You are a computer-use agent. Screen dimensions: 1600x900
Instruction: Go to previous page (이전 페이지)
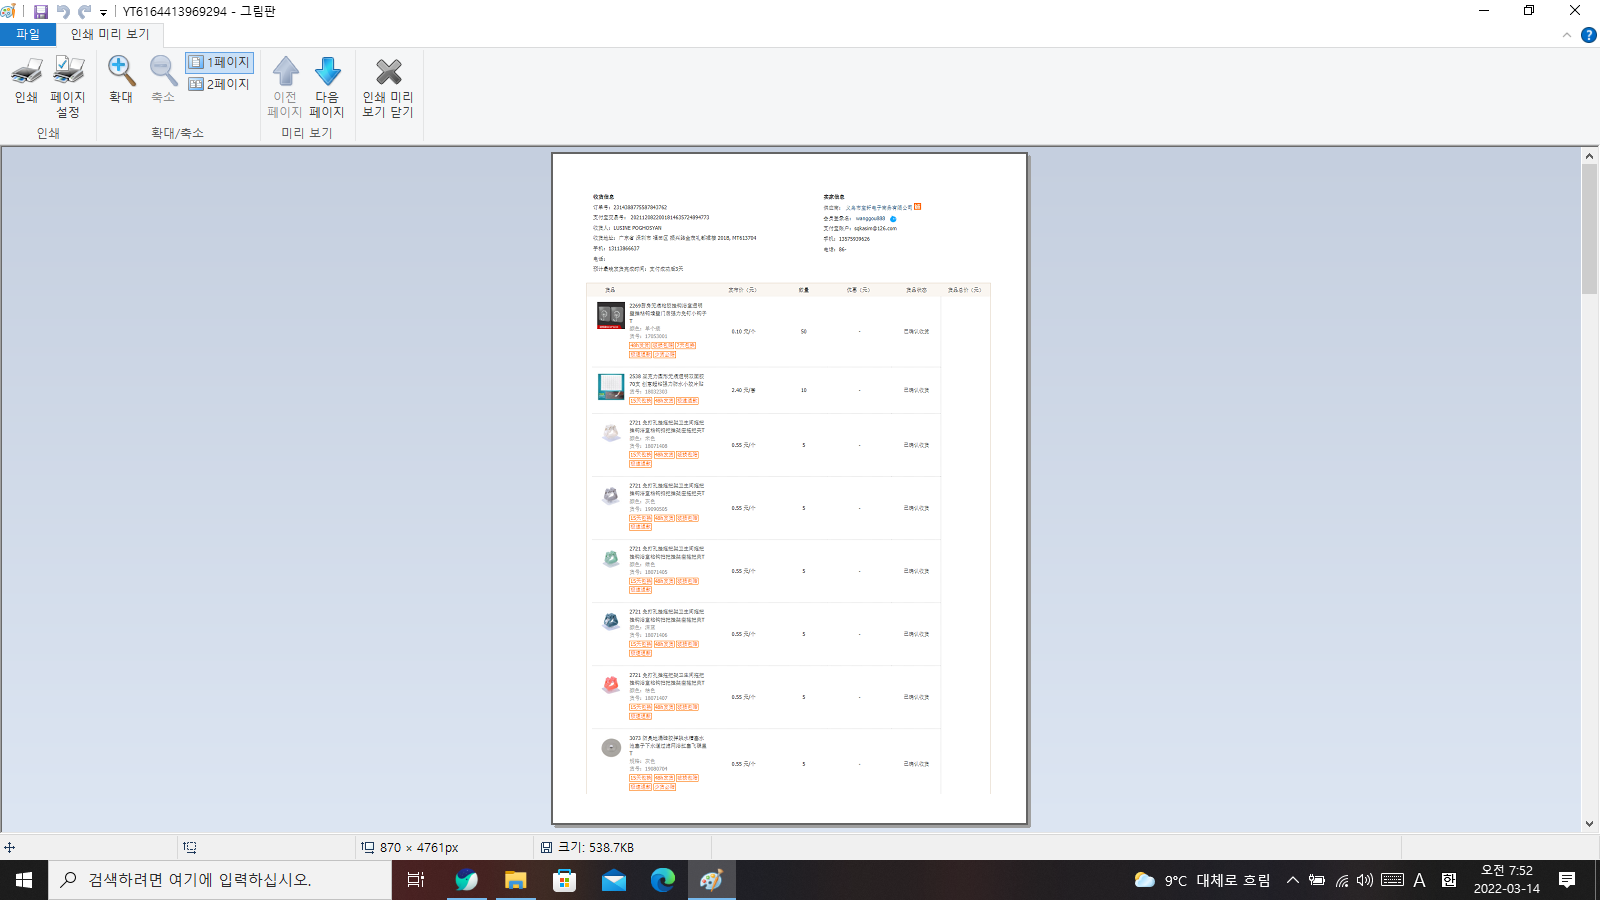click(285, 87)
